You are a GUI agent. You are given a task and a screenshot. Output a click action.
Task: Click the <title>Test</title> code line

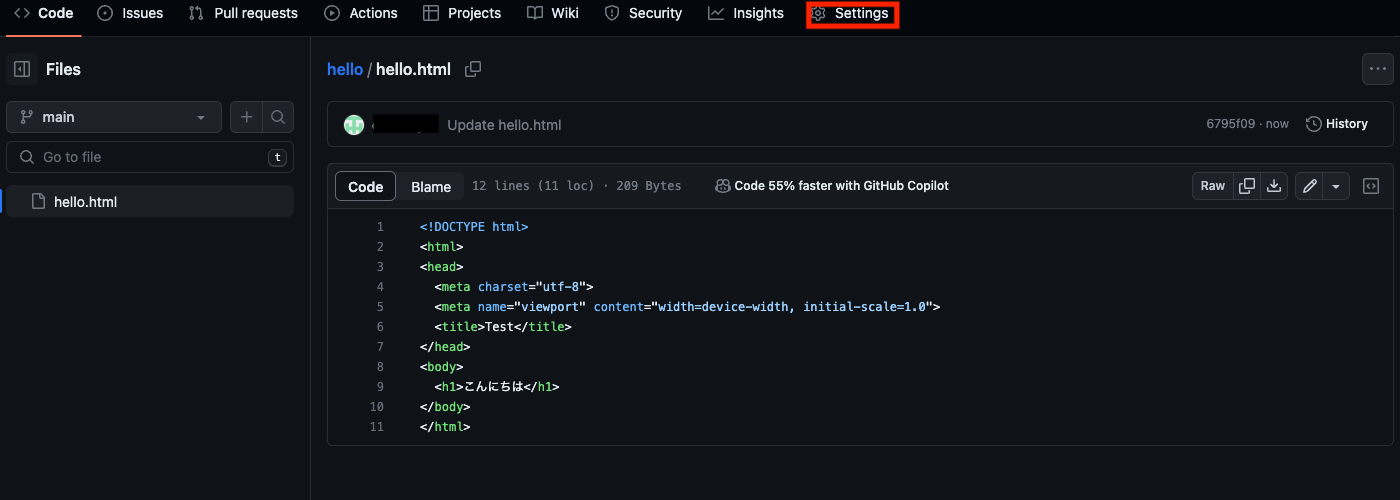tap(503, 327)
